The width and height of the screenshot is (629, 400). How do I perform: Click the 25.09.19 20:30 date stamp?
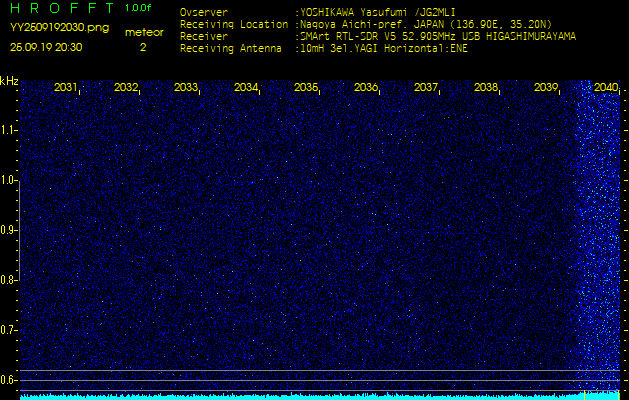tap(46, 47)
